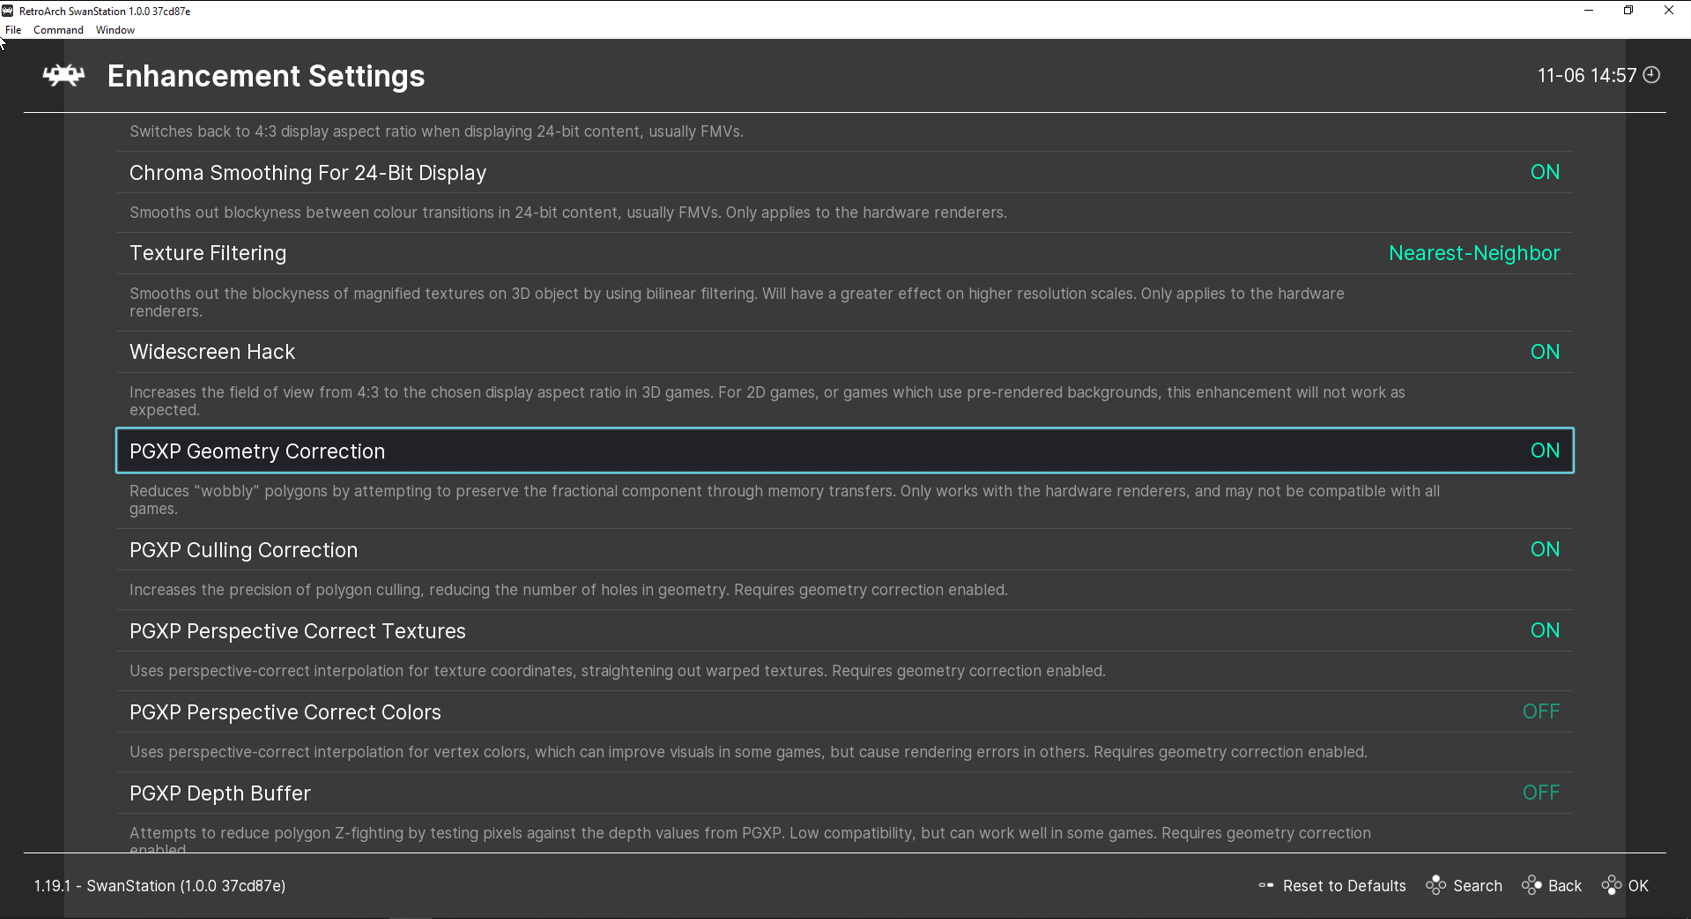Select the Widescreen Hack row label

click(x=212, y=352)
